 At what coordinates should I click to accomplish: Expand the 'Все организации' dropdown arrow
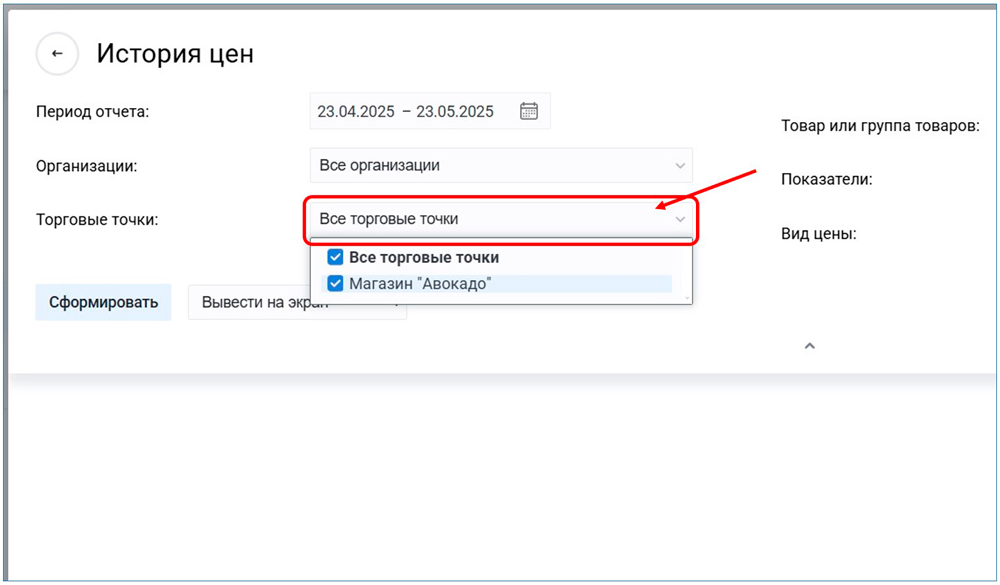pyautogui.click(x=680, y=165)
